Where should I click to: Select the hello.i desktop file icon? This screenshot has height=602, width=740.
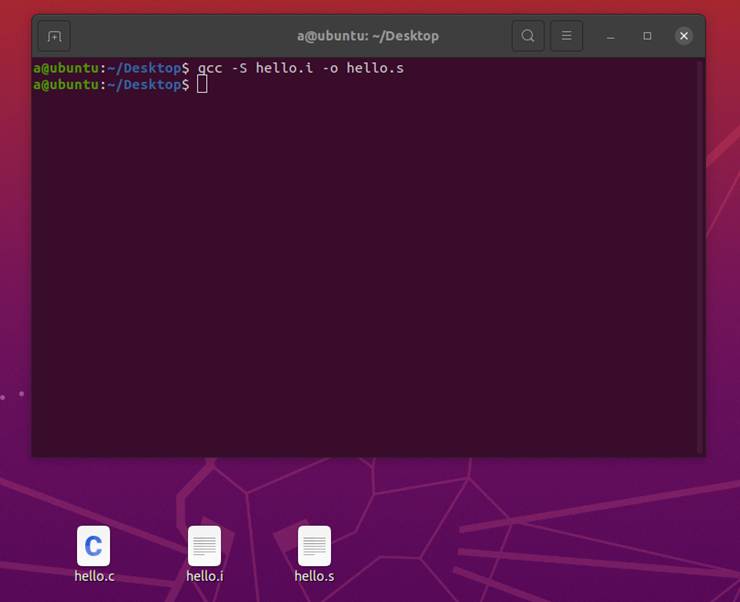(x=204, y=545)
